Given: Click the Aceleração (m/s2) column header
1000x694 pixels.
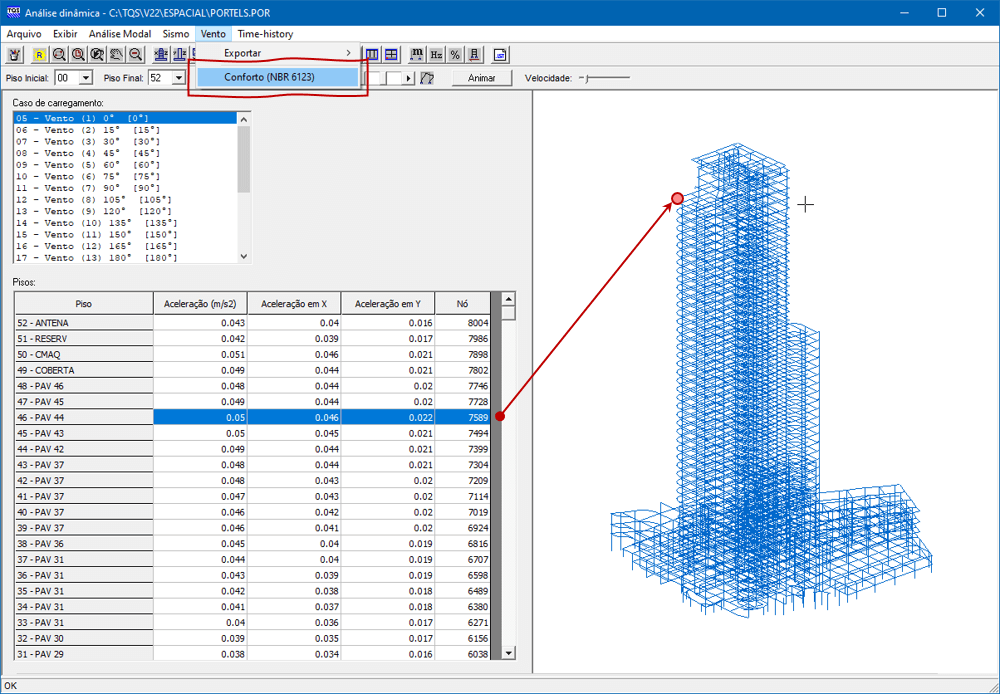Looking at the screenshot, I should tap(200, 304).
